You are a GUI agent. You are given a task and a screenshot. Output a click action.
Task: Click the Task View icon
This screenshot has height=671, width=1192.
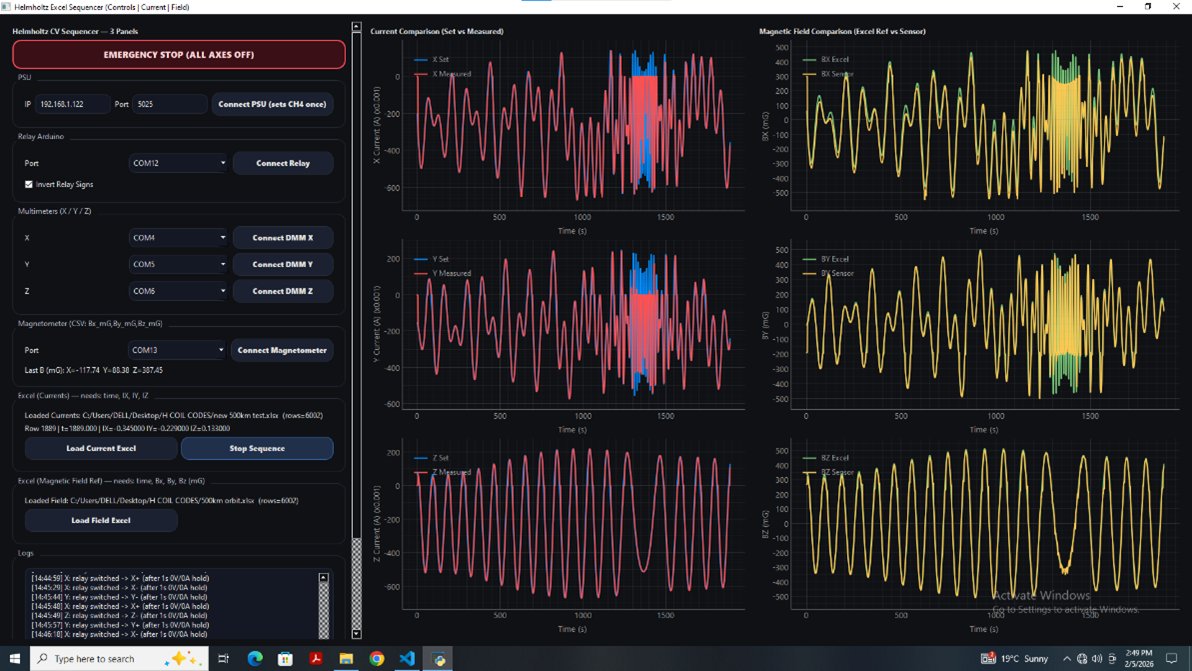[x=224, y=658]
